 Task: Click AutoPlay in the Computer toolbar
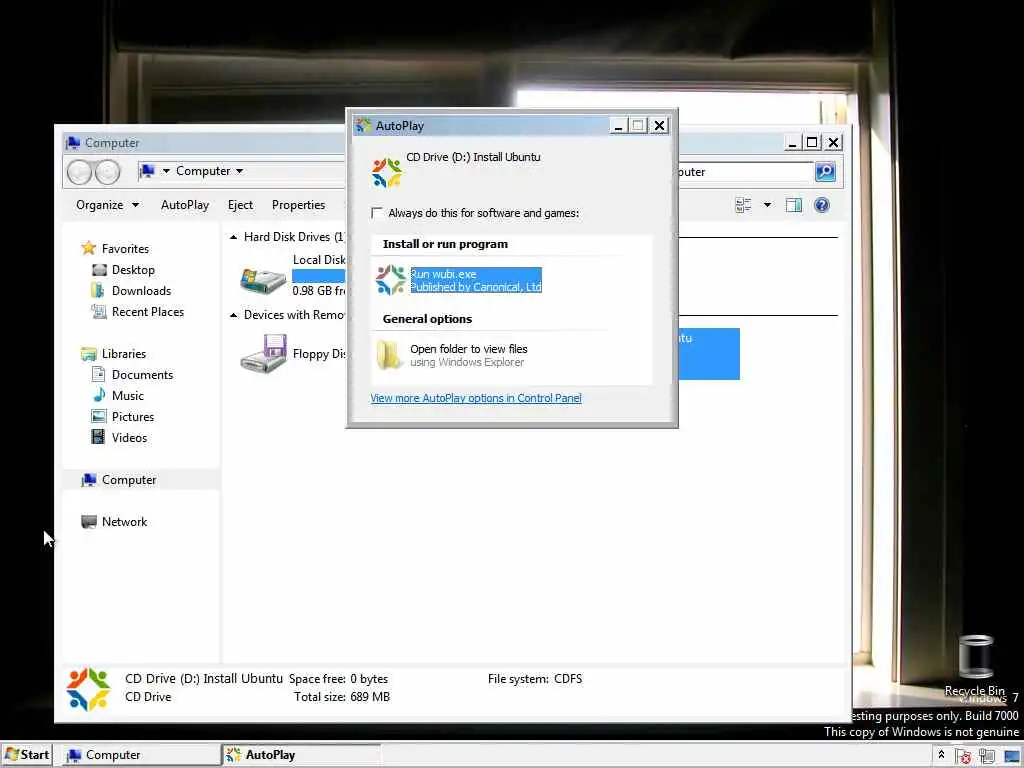click(185, 205)
